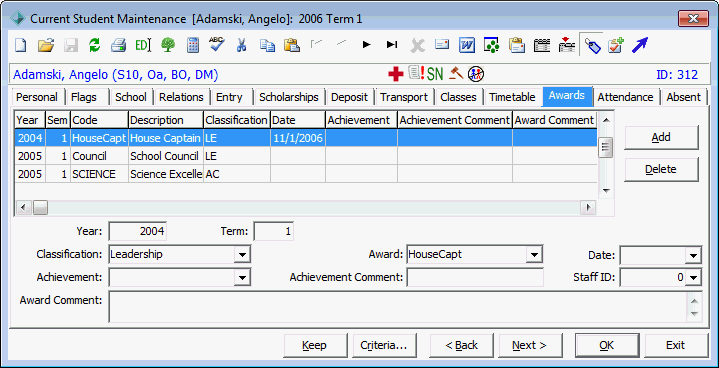
Task: Click the 11/1/2006 date cell
Action: [298, 138]
